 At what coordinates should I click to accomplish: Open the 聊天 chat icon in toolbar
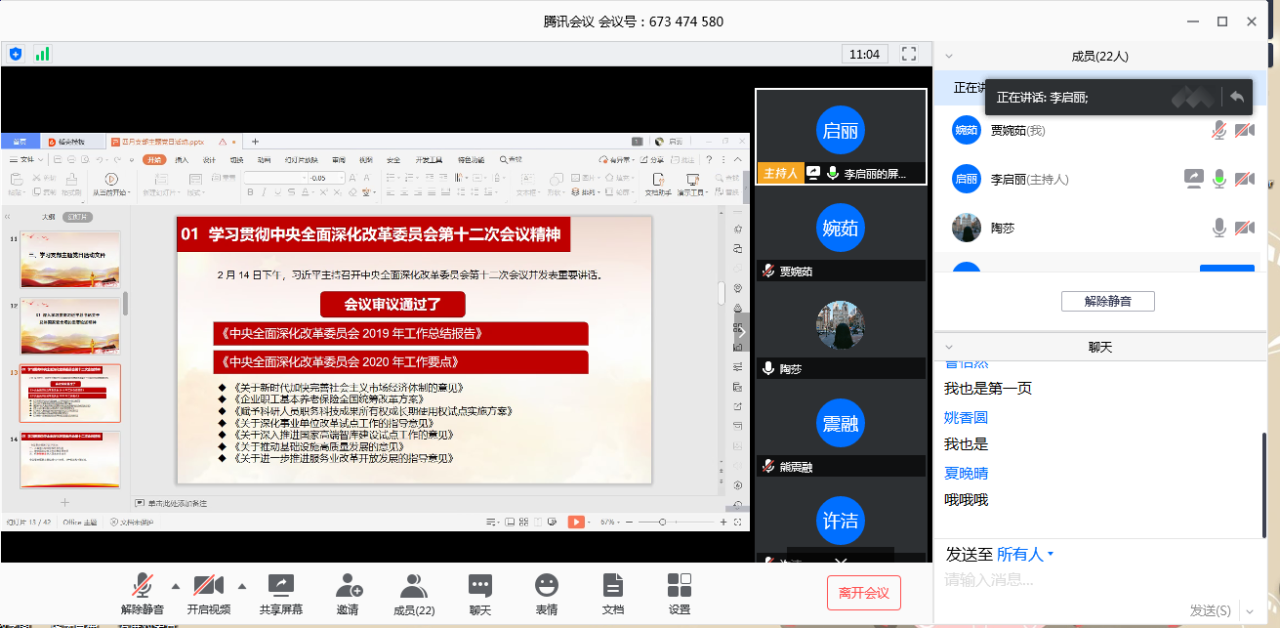click(x=480, y=586)
